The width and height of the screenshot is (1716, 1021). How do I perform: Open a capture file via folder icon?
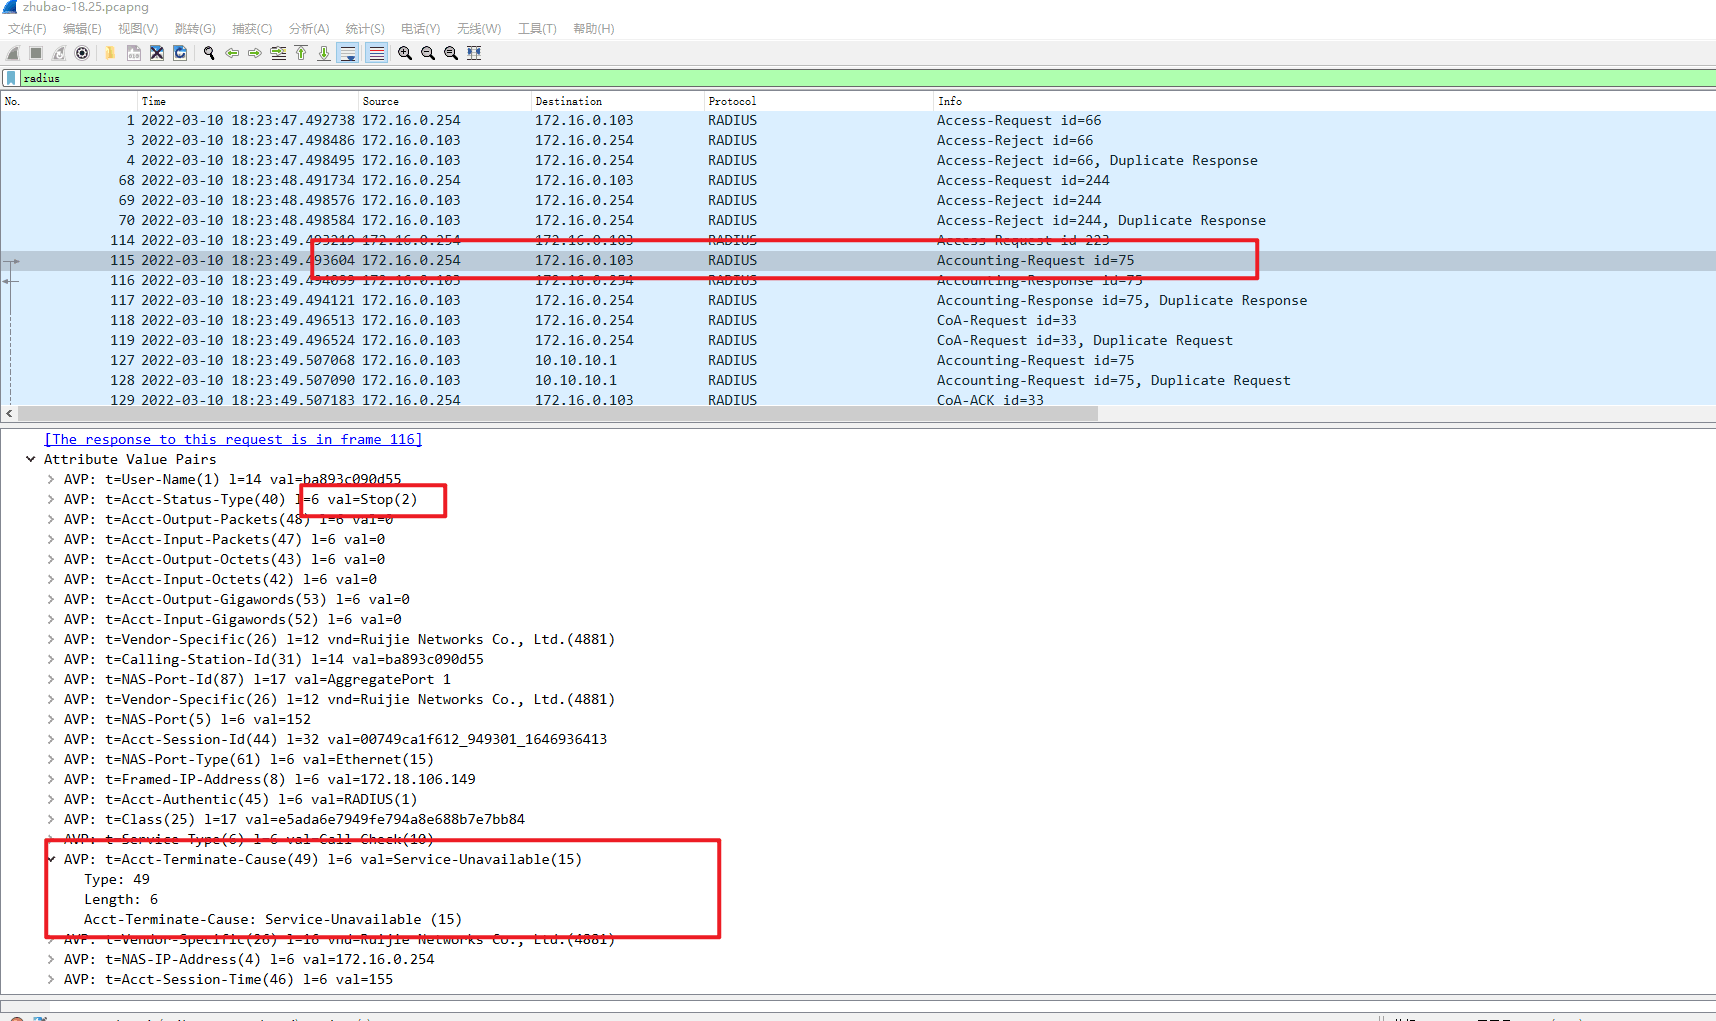coord(110,53)
